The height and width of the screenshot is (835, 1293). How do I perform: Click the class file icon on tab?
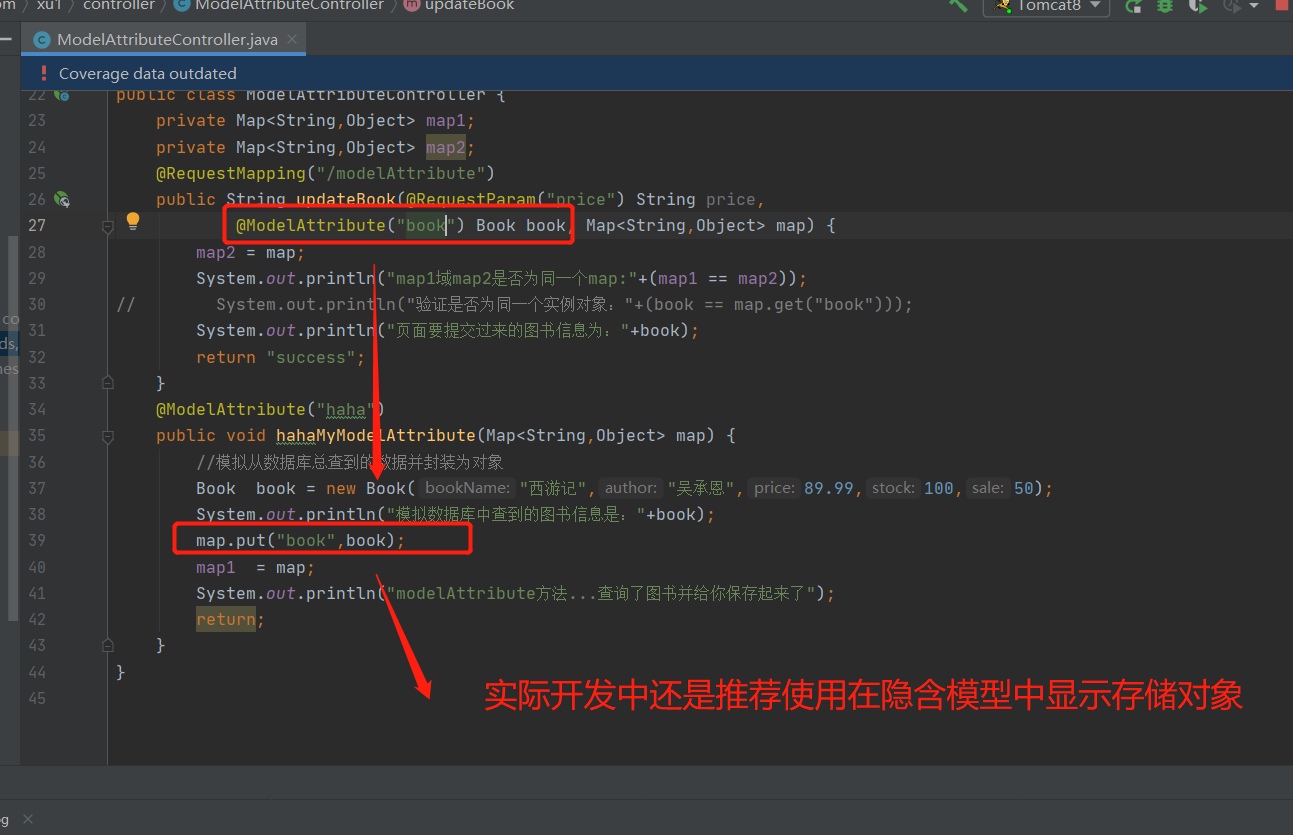(42, 40)
